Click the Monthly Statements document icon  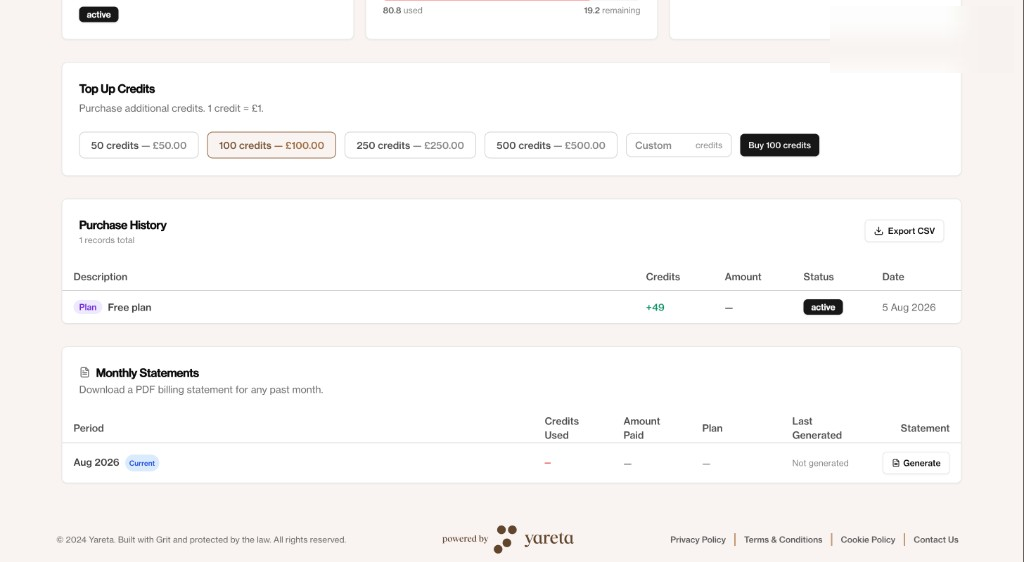click(x=84, y=372)
